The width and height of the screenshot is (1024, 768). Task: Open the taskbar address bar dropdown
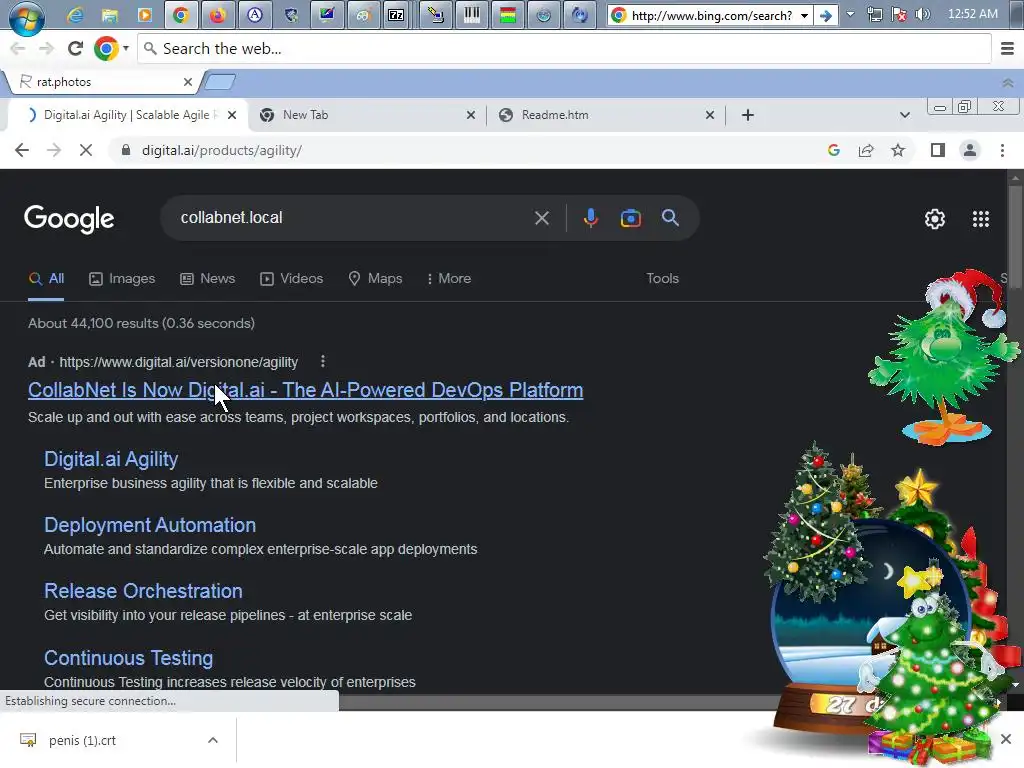(805, 15)
